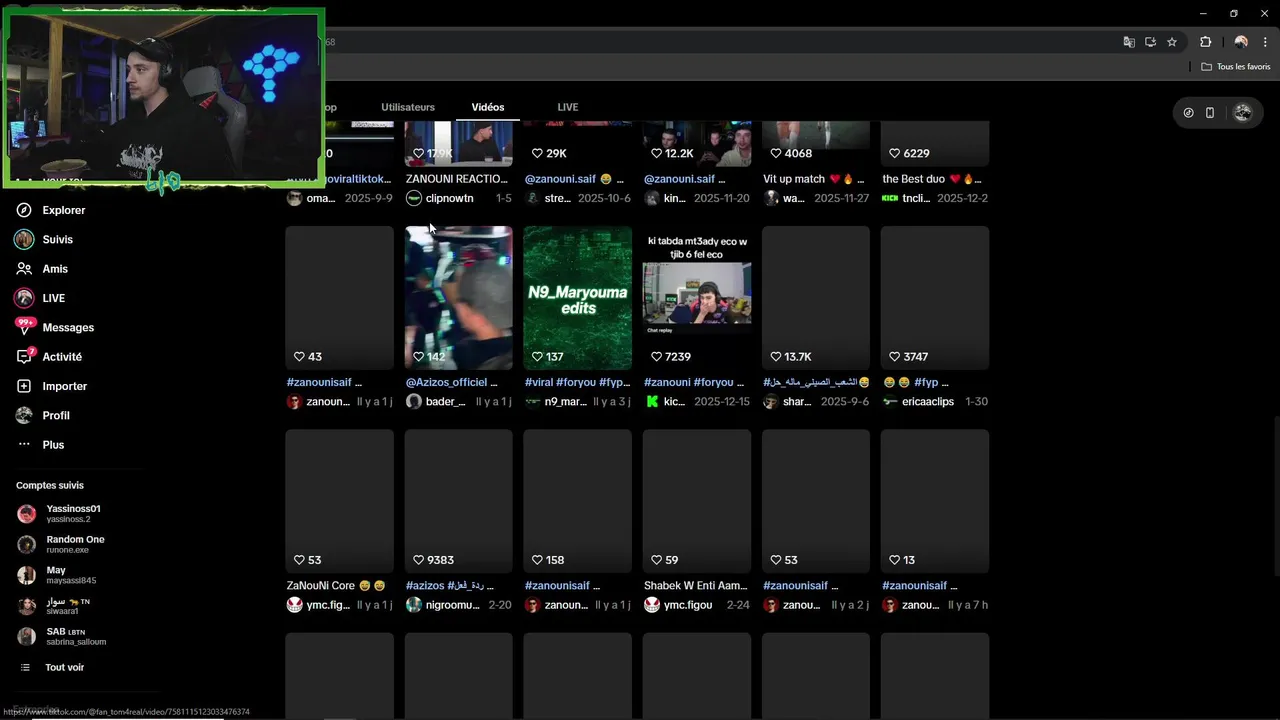Open the Tous les favoris bookmarks folder
This screenshot has width=1280, height=720.
pyautogui.click(x=1236, y=67)
